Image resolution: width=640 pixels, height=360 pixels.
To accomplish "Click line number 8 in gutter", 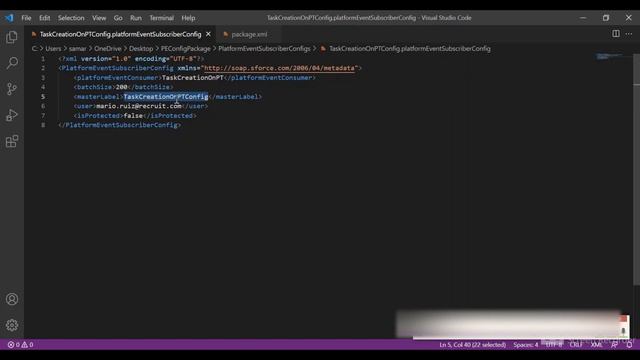I will [43, 125].
